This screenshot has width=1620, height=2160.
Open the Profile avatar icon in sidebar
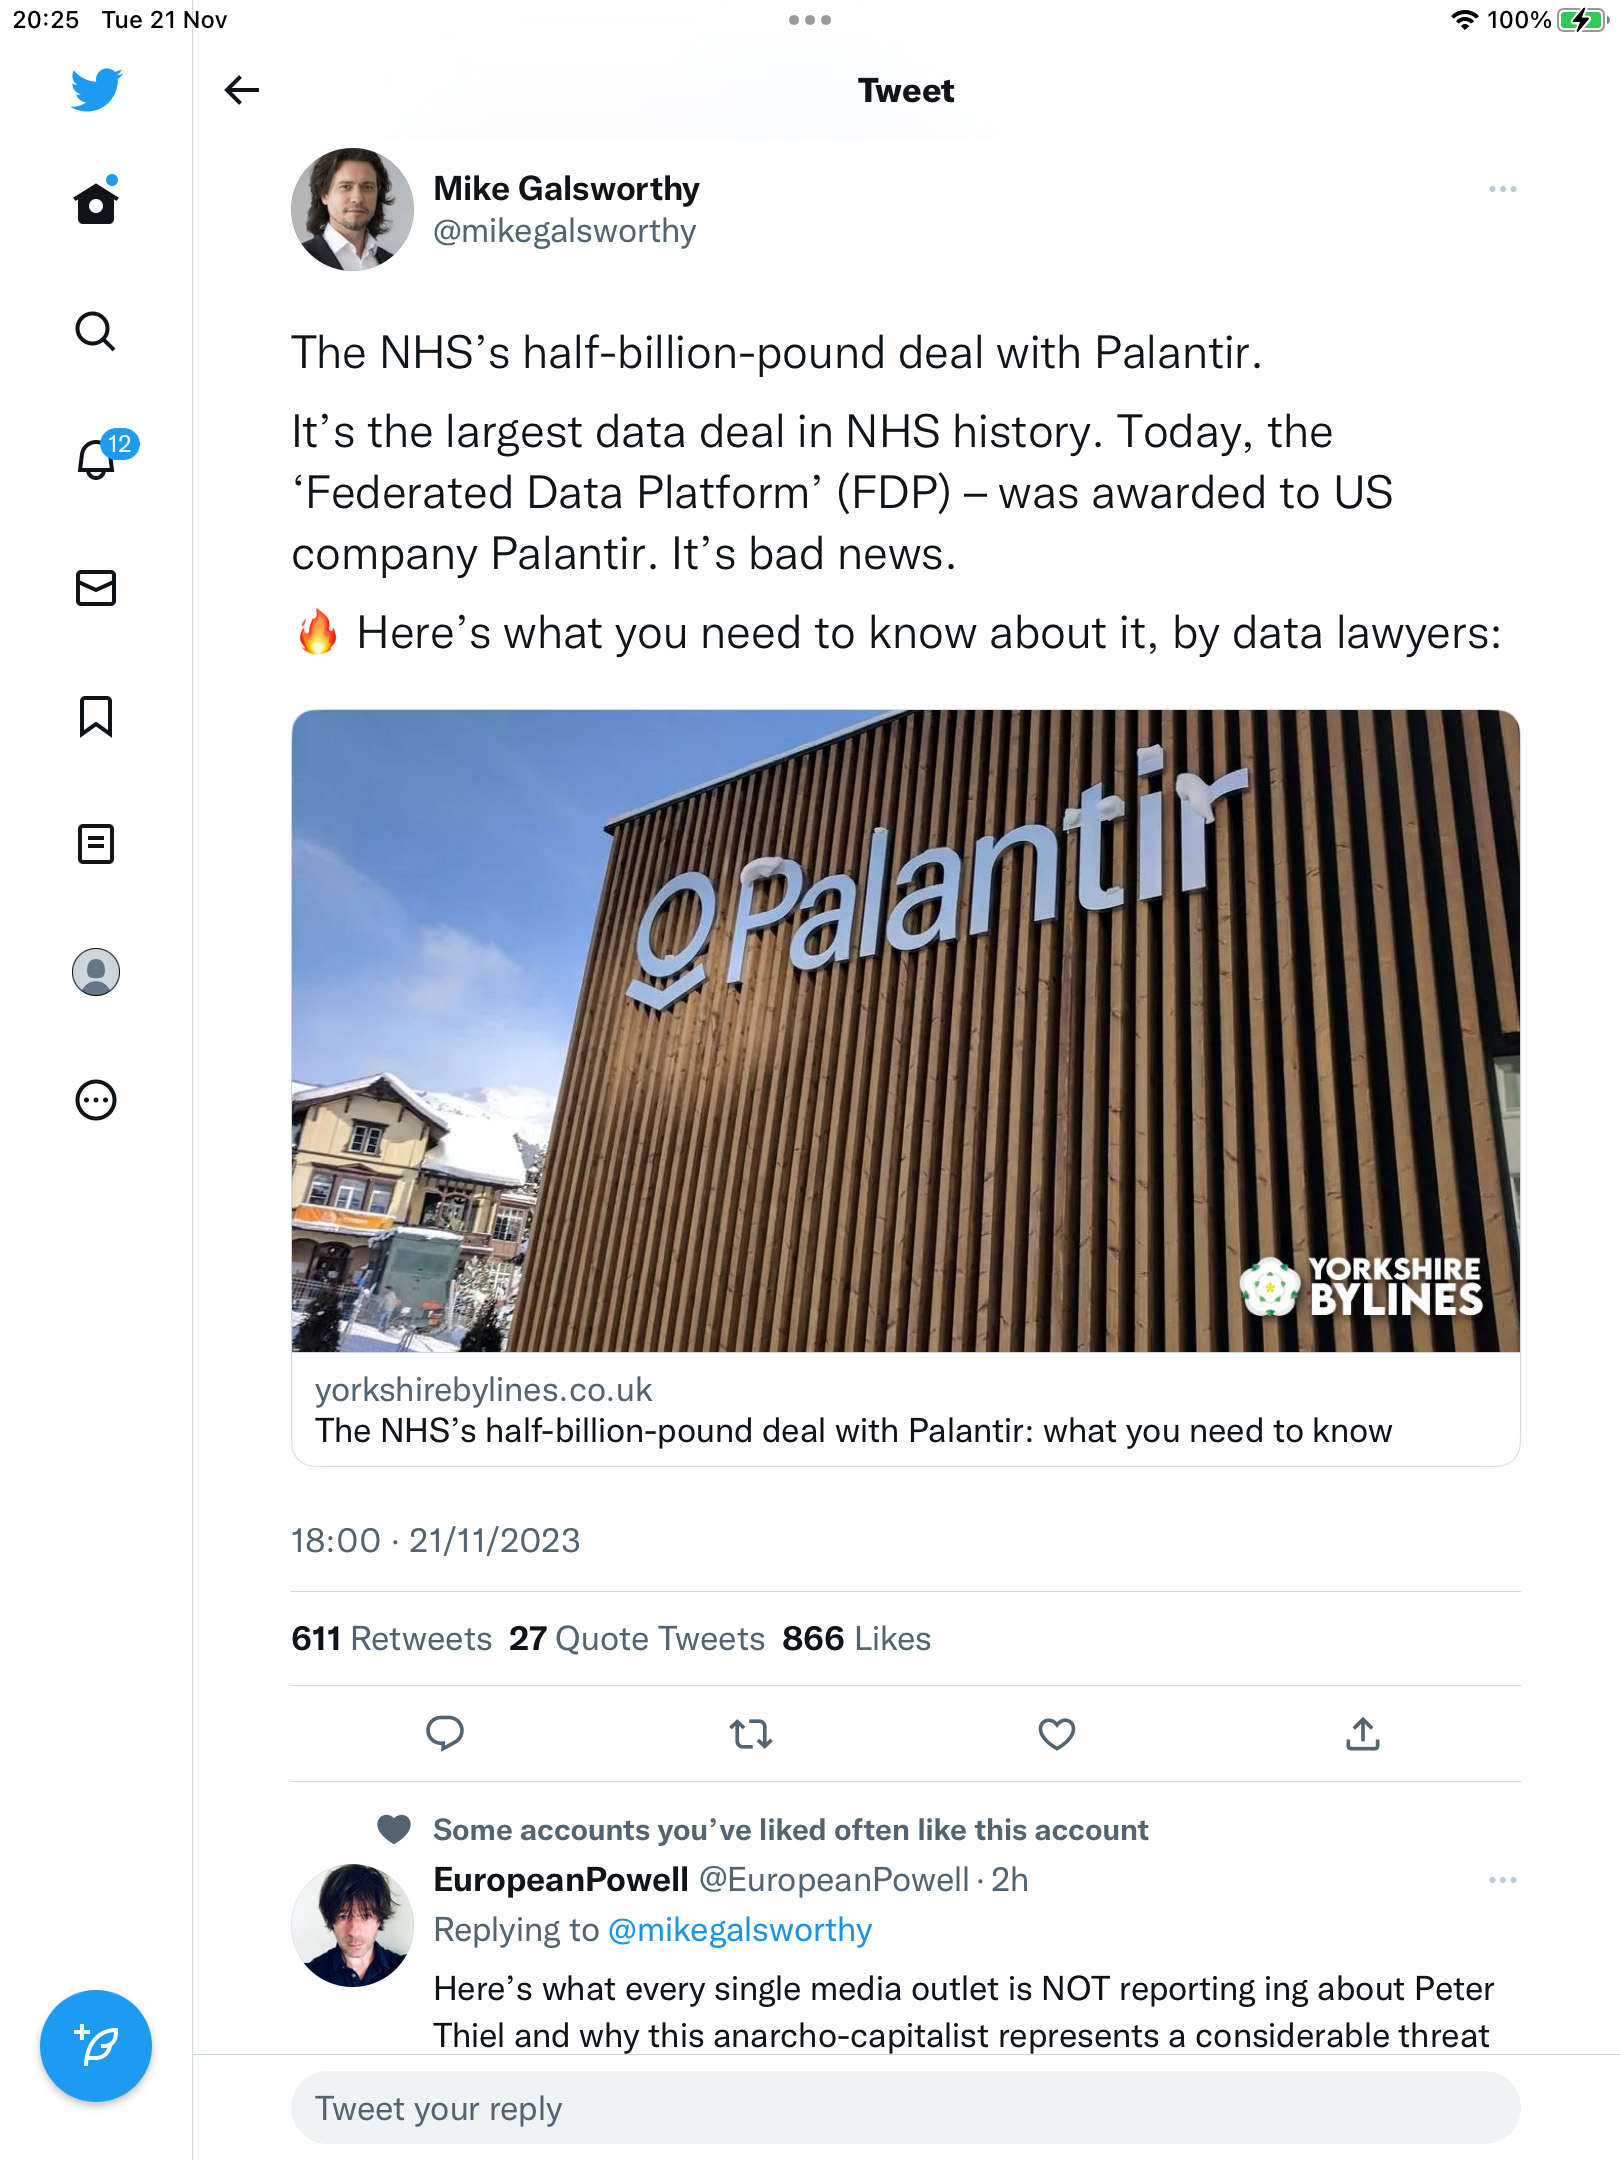[96, 972]
